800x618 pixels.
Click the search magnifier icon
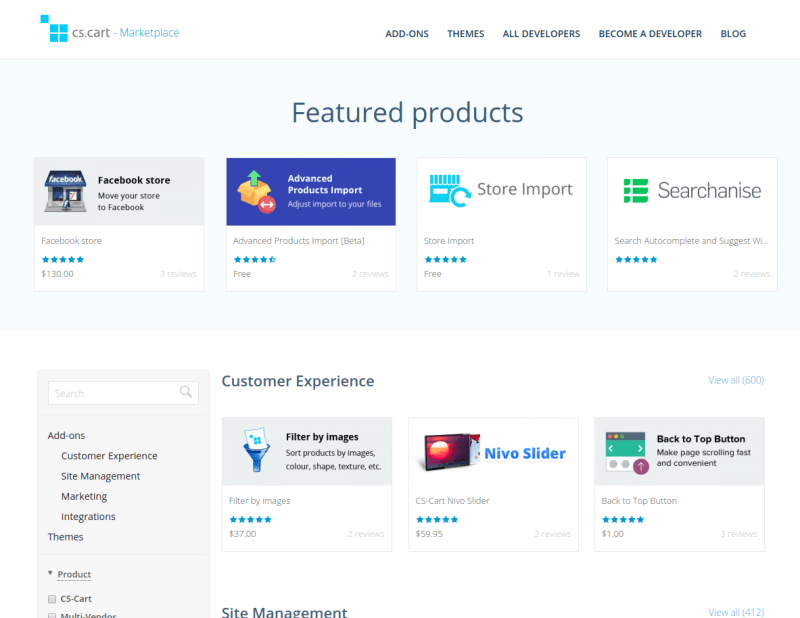click(186, 392)
